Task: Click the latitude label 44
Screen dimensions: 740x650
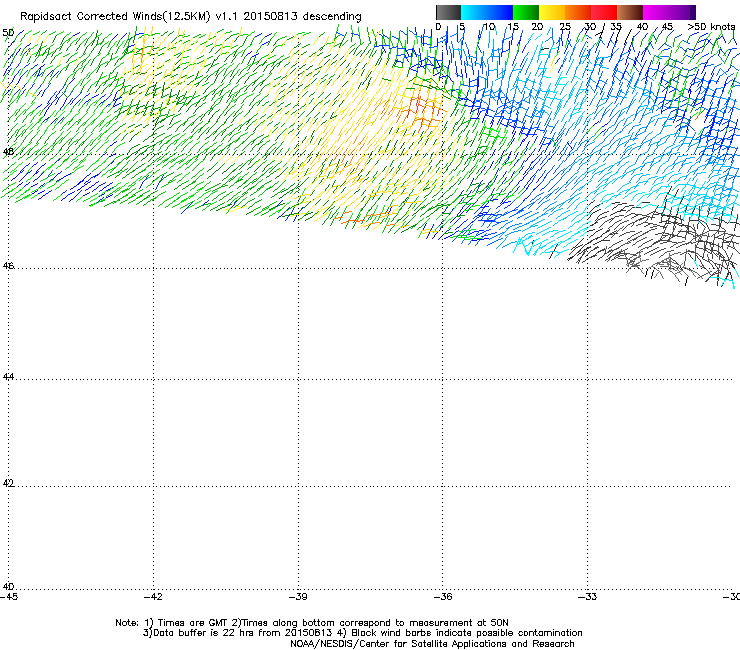Action: (x=8, y=377)
